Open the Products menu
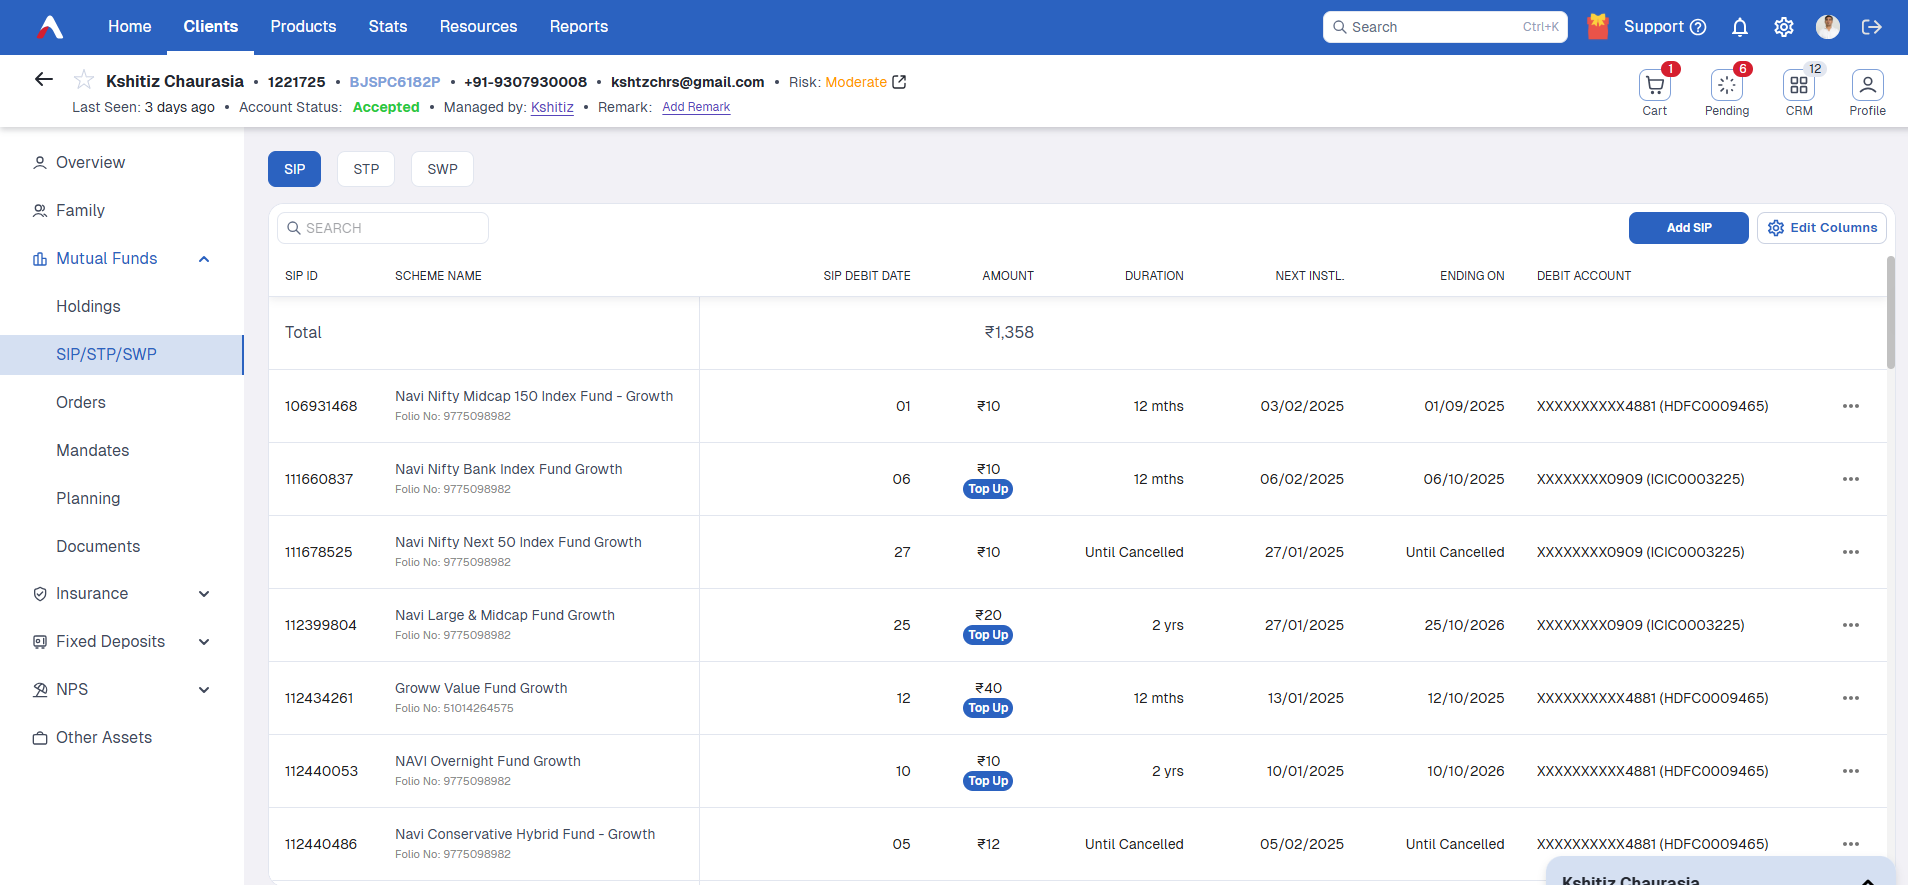The image size is (1908, 885). (x=303, y=27)
